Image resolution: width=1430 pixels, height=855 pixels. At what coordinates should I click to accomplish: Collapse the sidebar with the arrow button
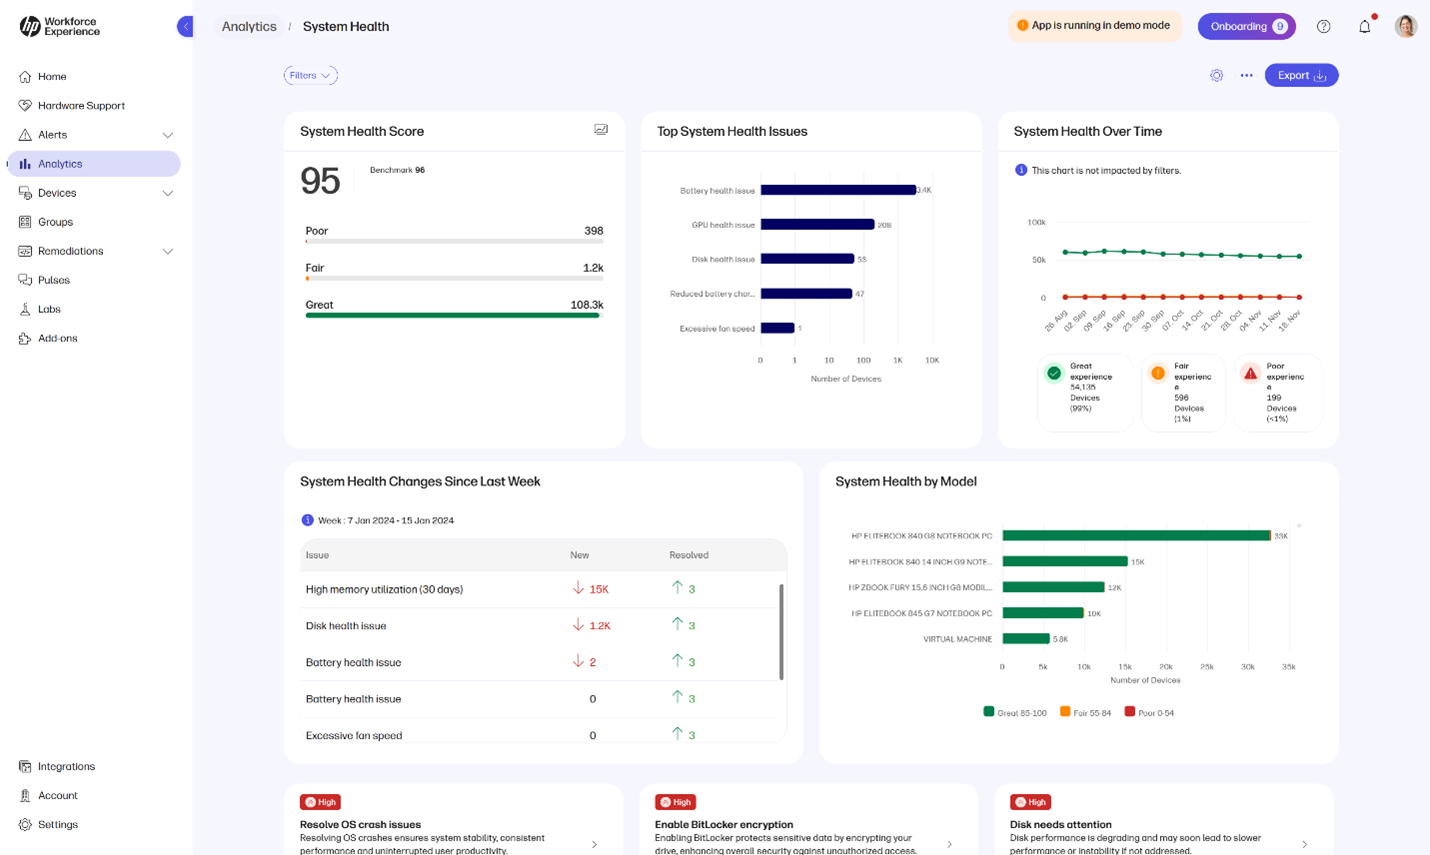pyautogui.click(x=185, y=27)
